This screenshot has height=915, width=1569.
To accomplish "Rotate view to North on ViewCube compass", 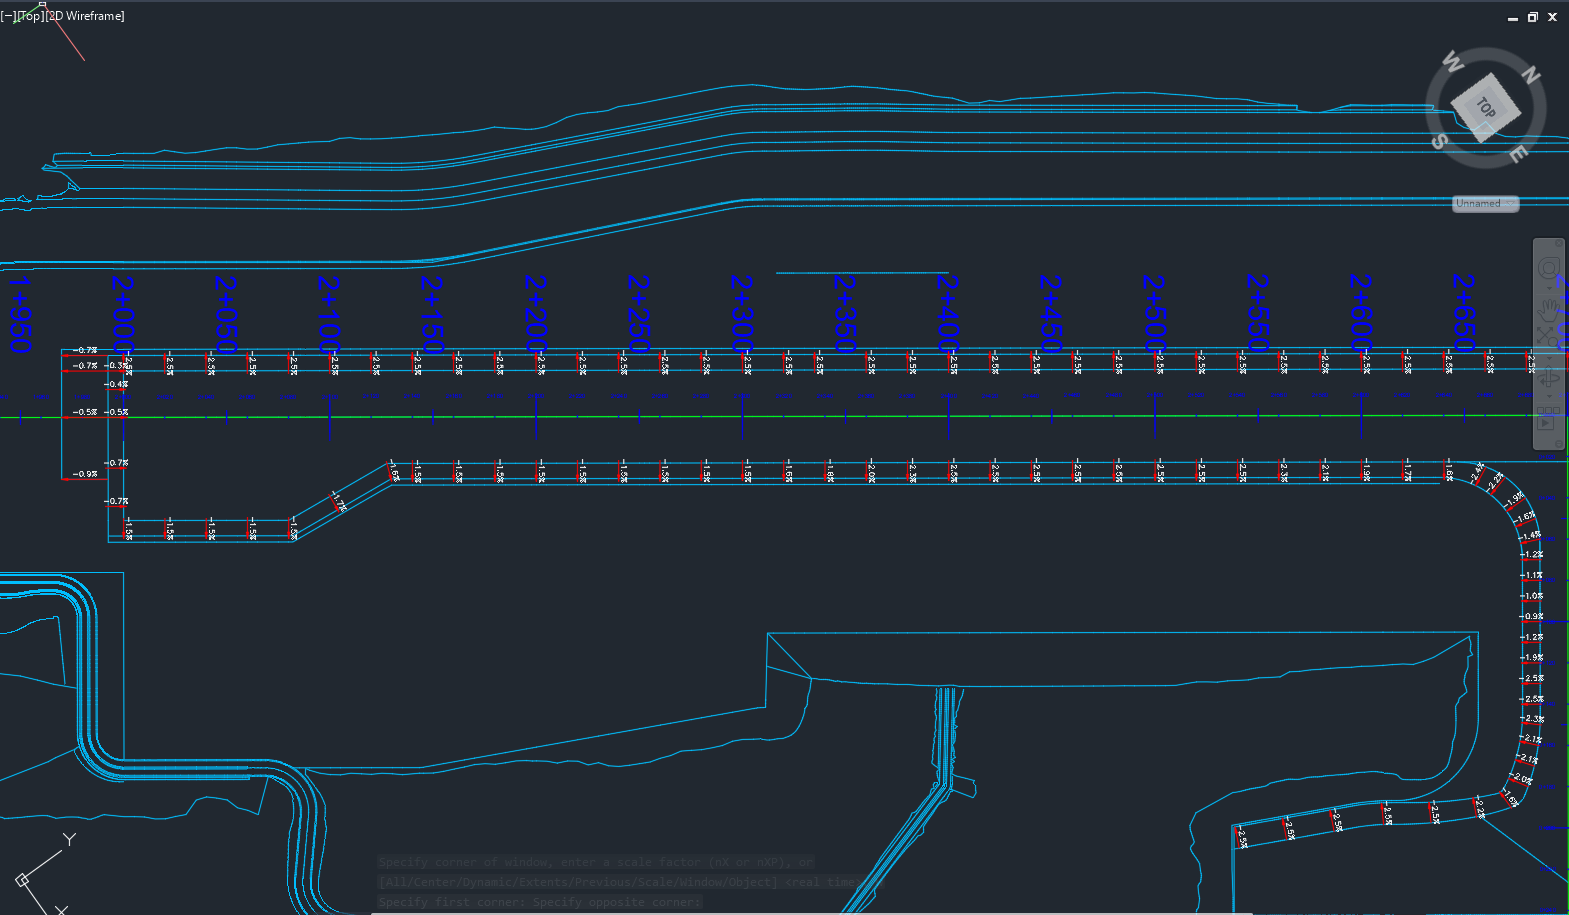I will 1530,75.
